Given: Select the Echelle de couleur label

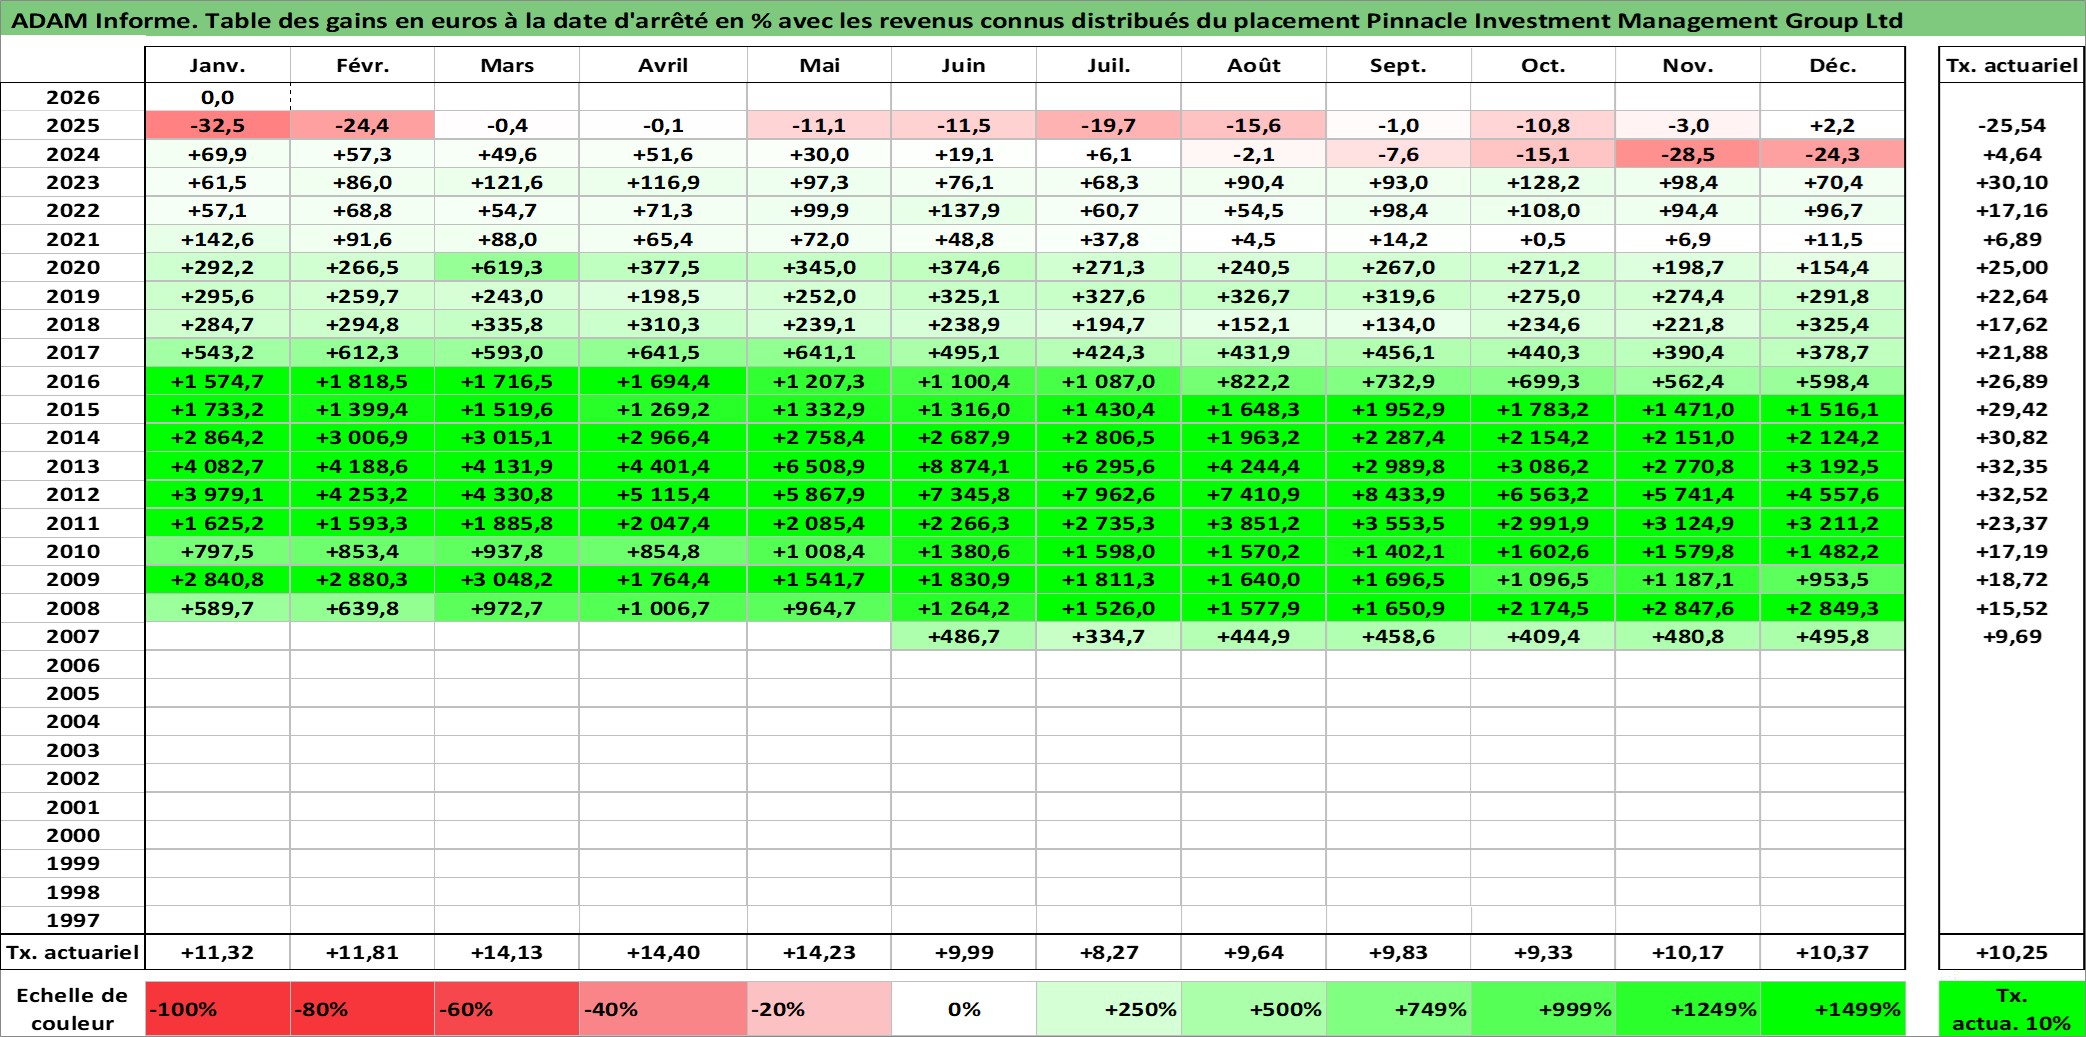Looking at the screenshot, I should 73,1009.
